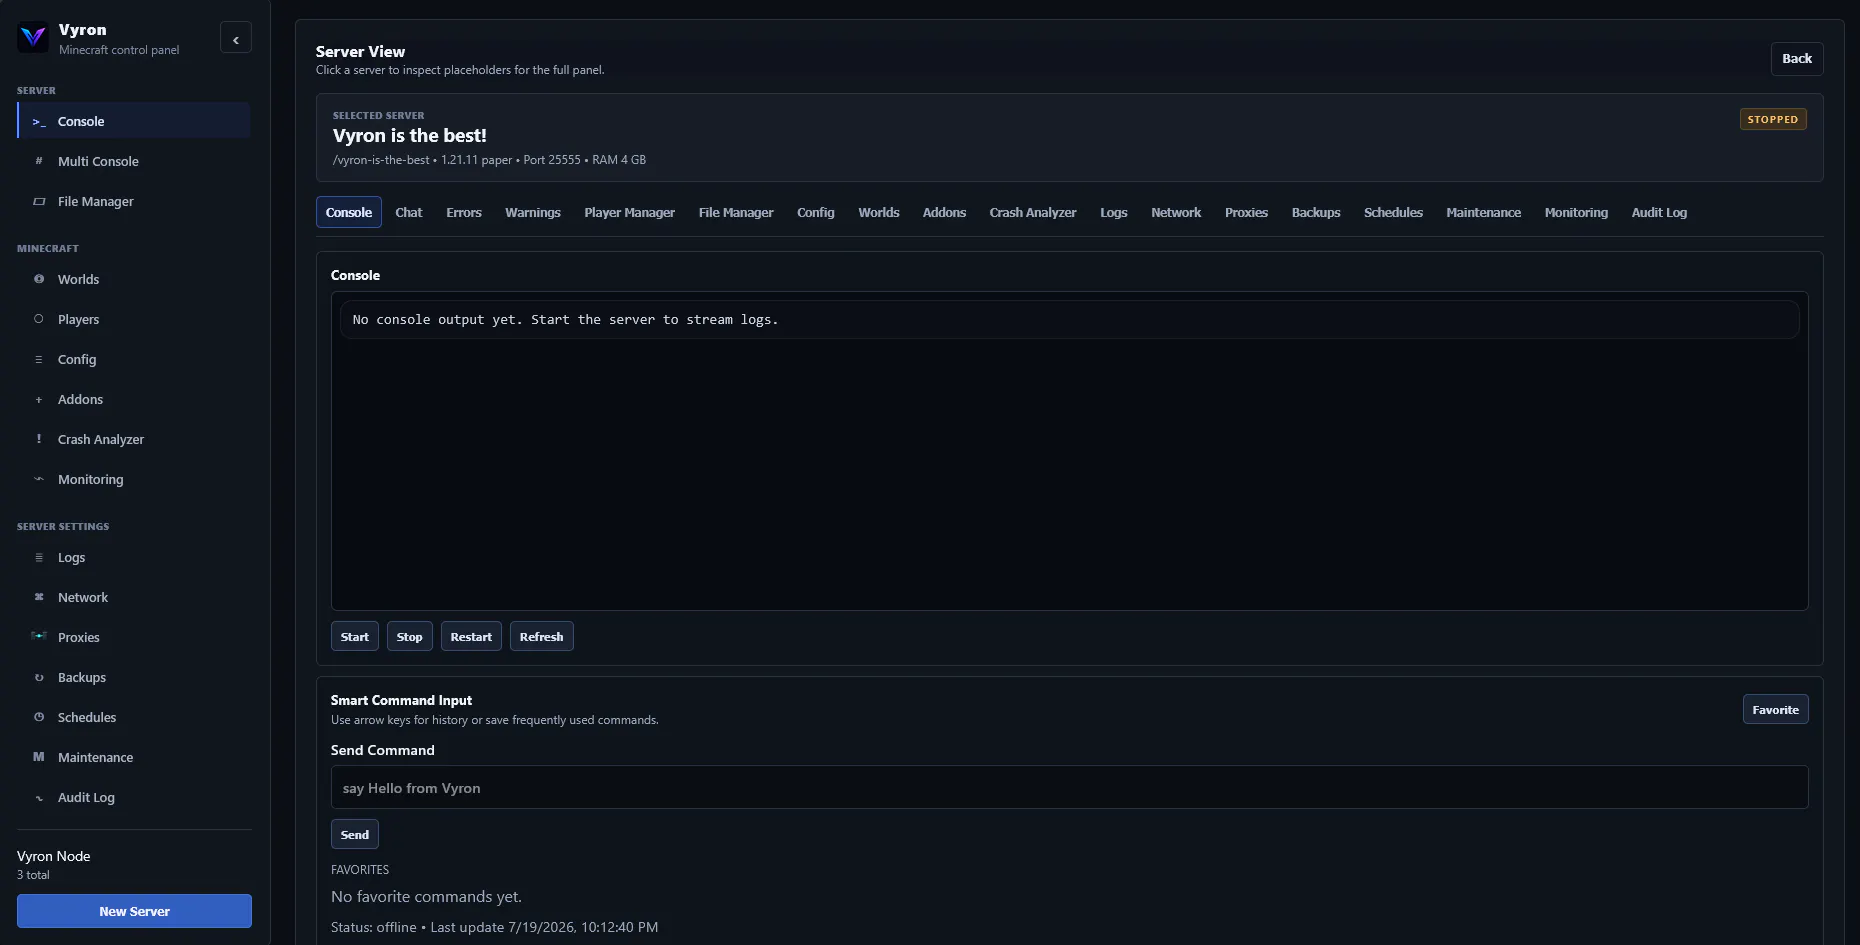Click Send to submit the command
Image resolution: width=1860 pixels, height=945 pixels.
click(x=355, y=835)
